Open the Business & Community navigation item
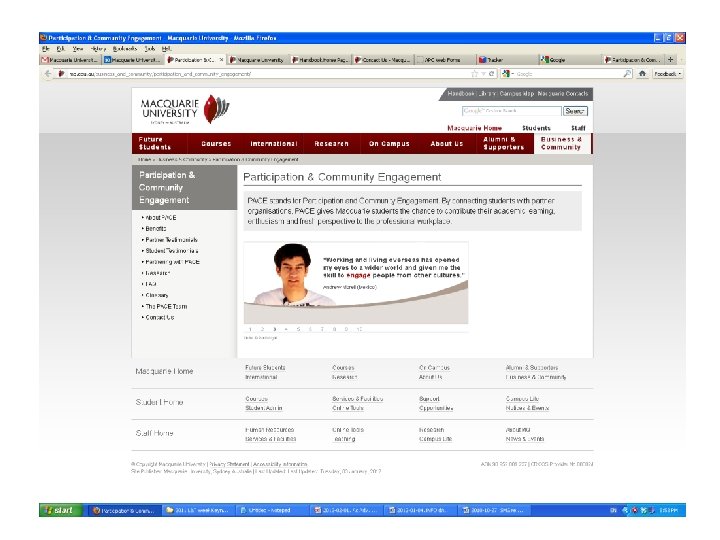 [561, 143]
